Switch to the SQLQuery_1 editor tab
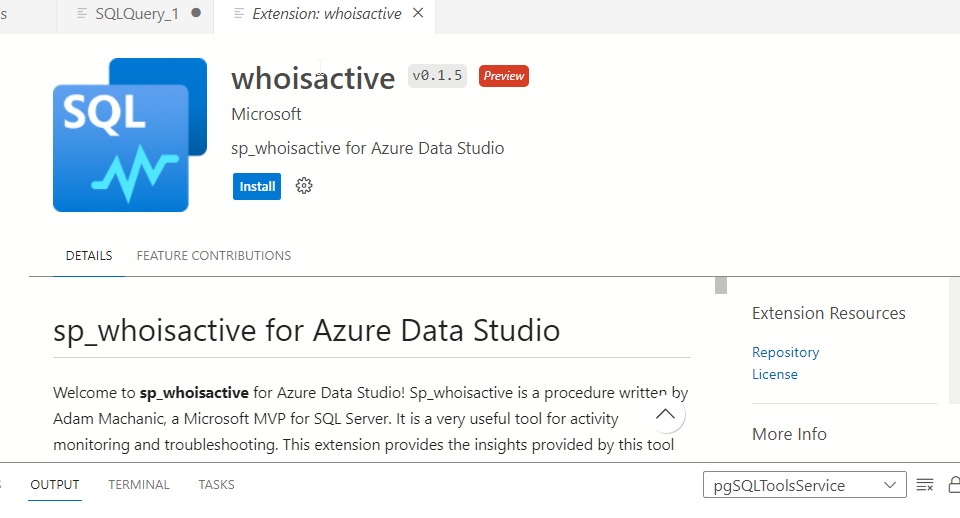The height and width of the screenshot is (518, 960). (x=133, y=14)
